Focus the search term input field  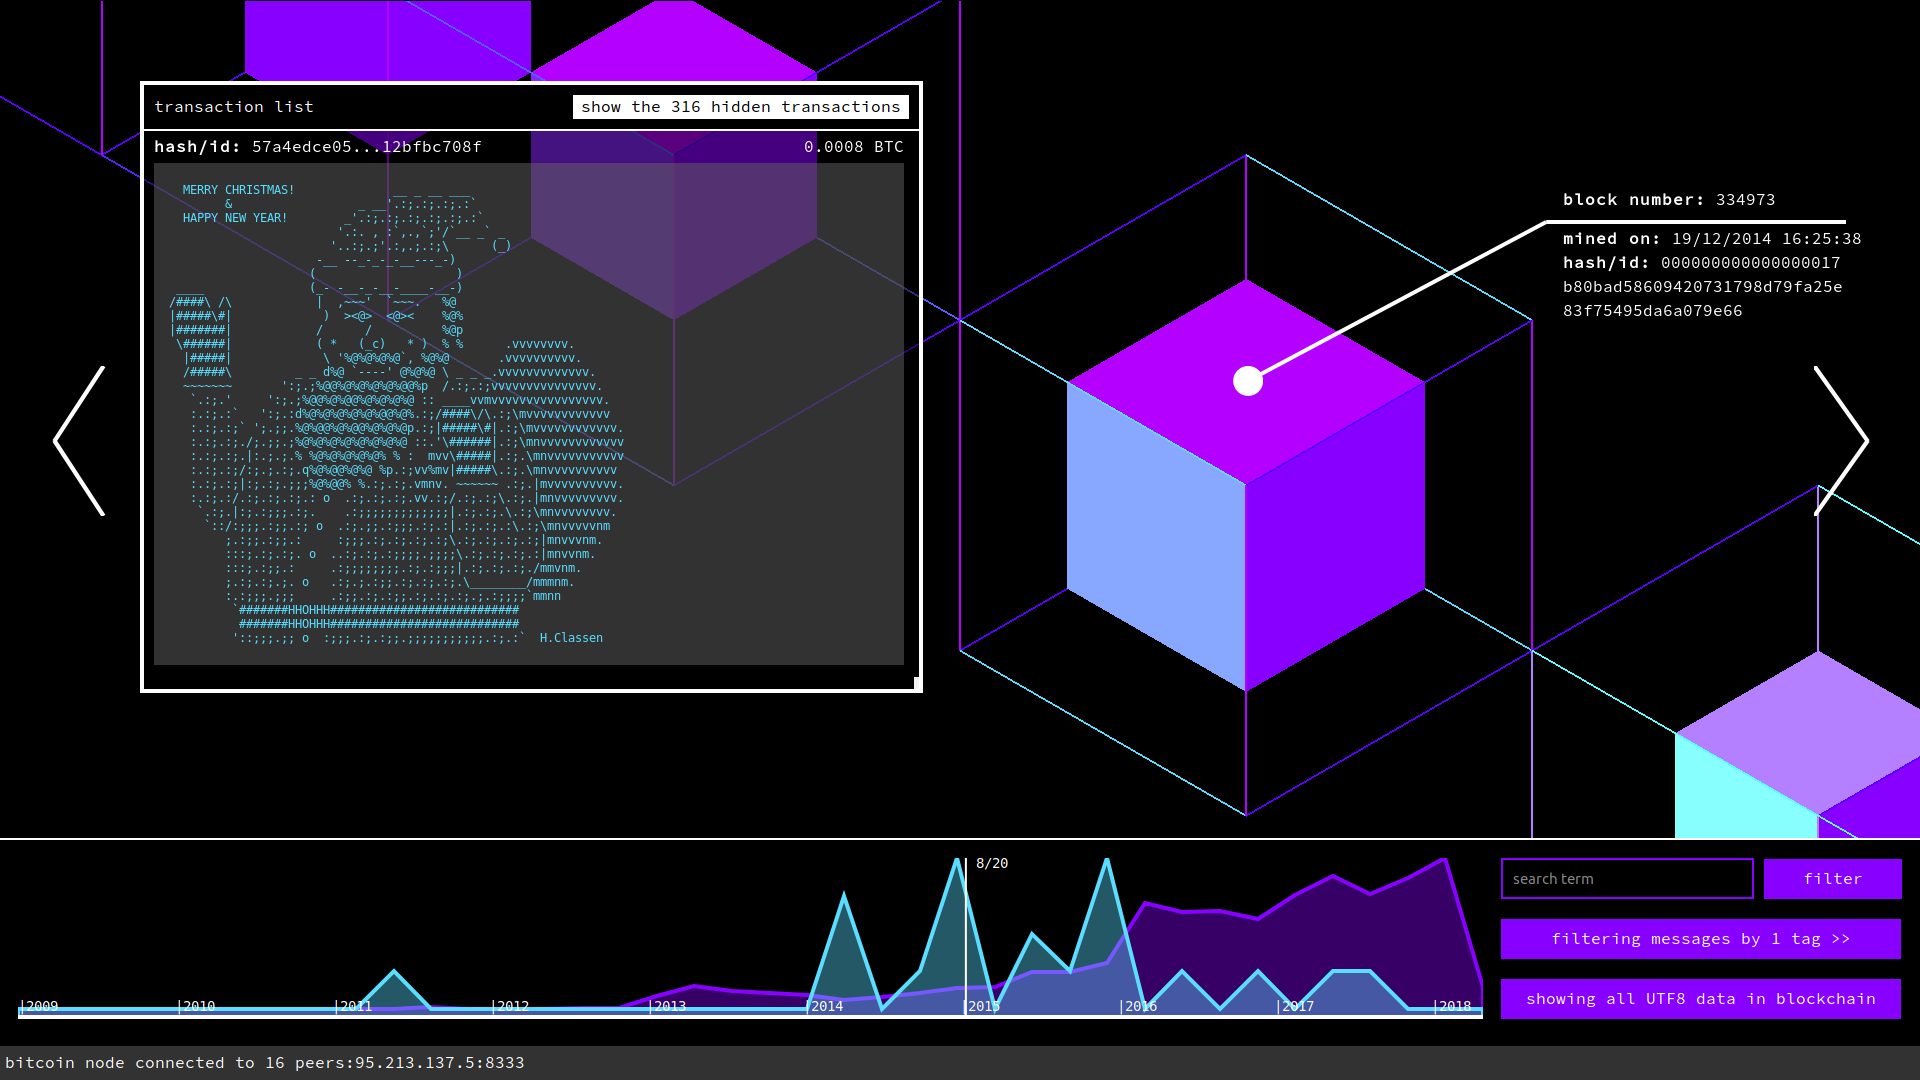click(1626, 879)
